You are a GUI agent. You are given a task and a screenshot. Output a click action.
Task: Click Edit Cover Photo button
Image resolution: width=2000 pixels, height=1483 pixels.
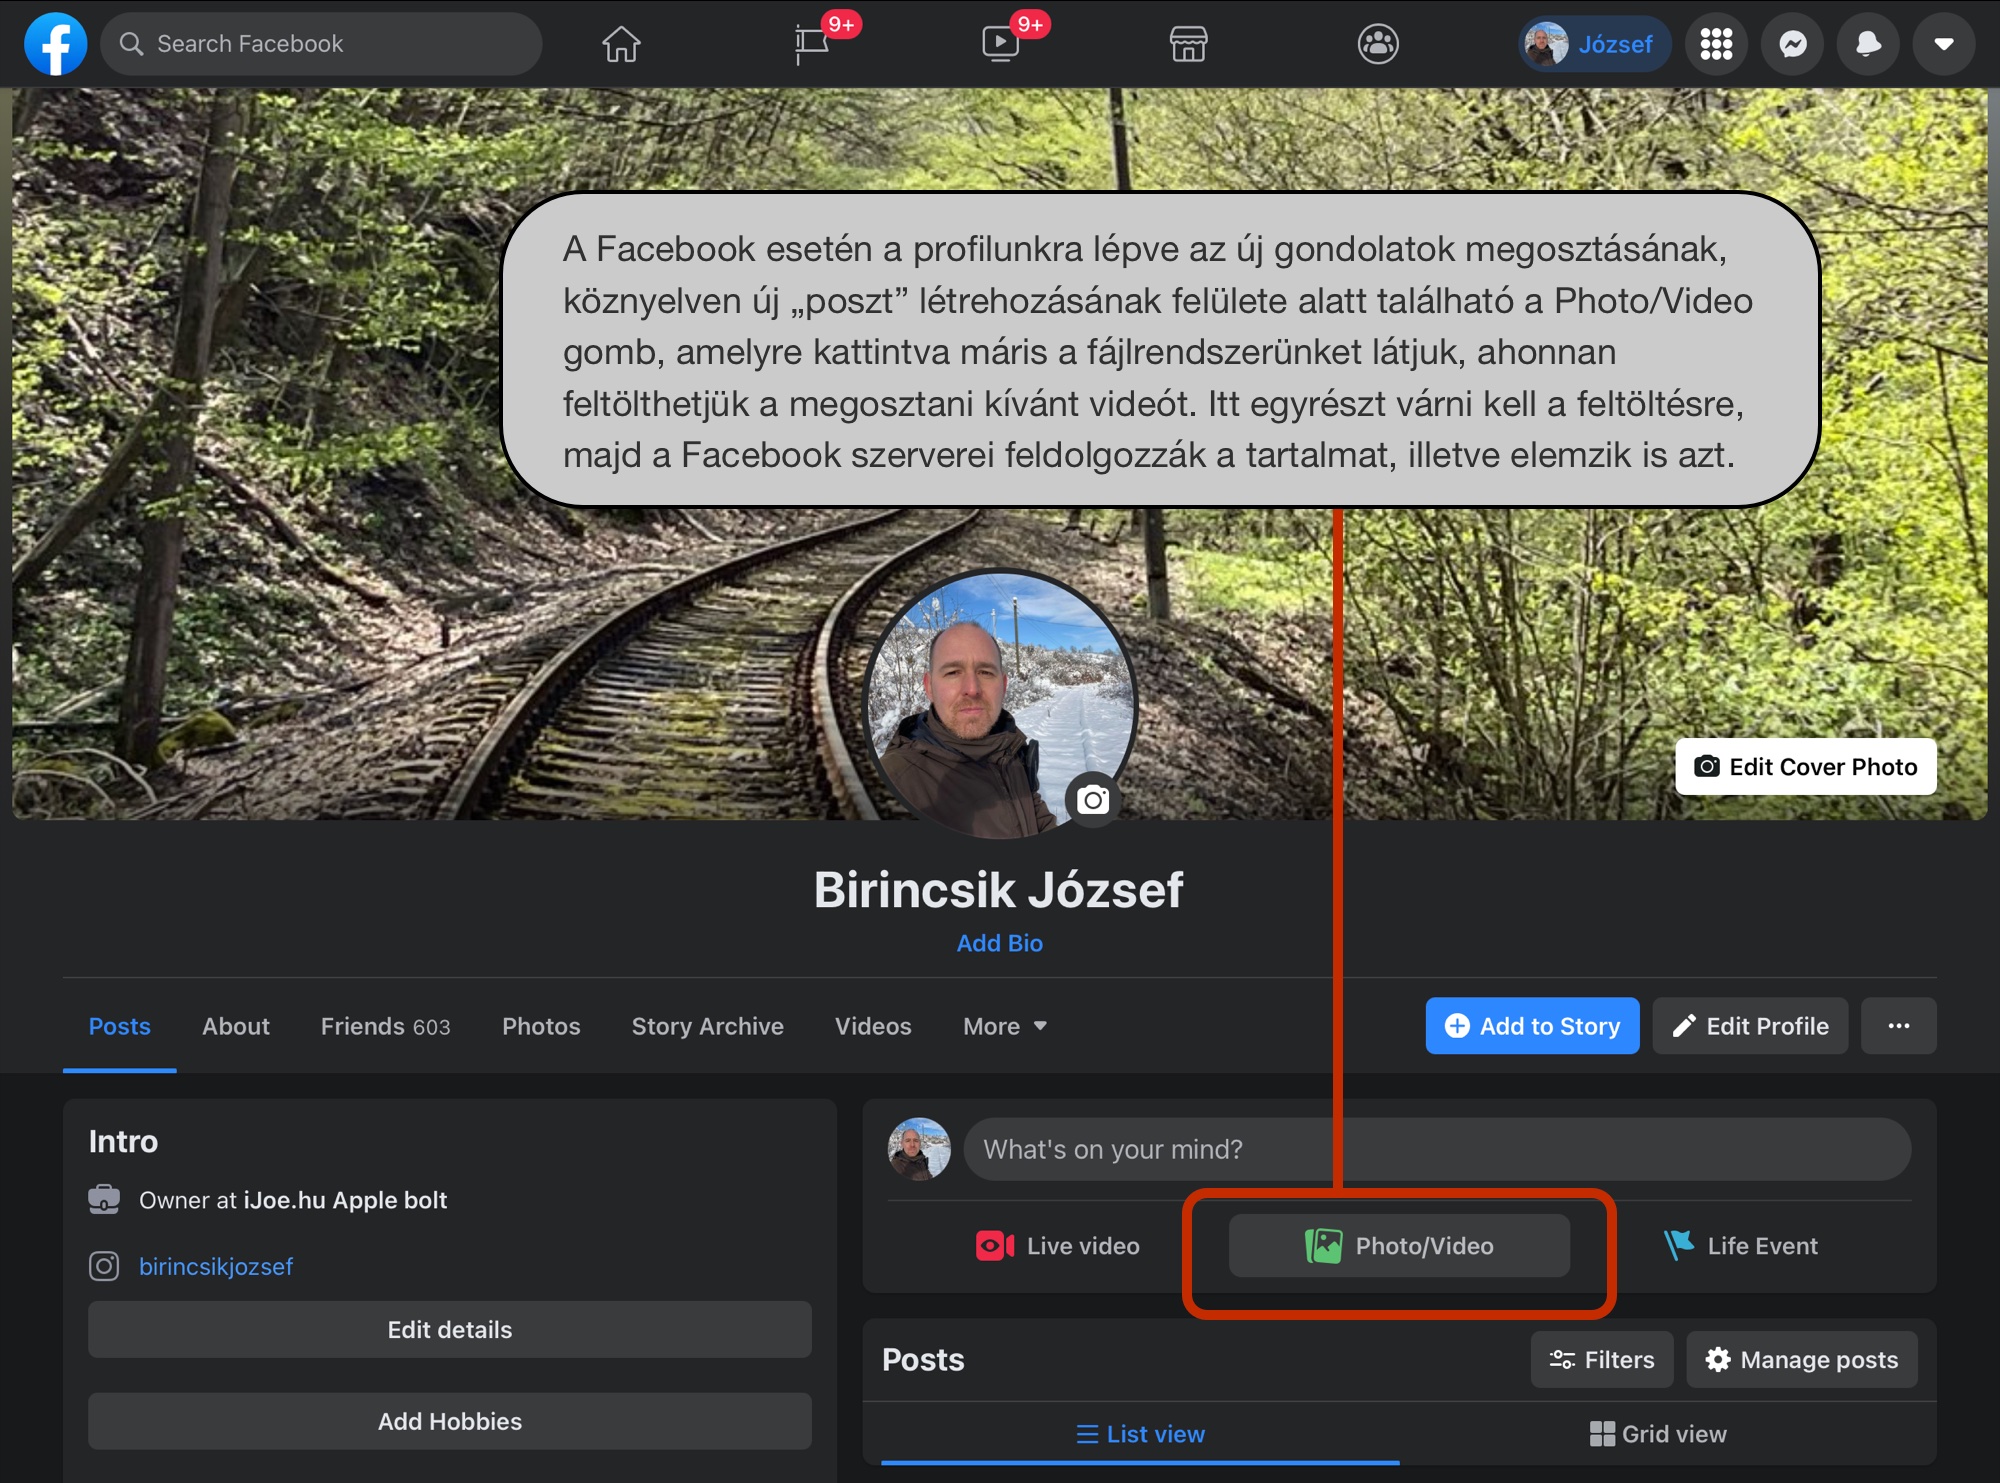point(1806,767)
